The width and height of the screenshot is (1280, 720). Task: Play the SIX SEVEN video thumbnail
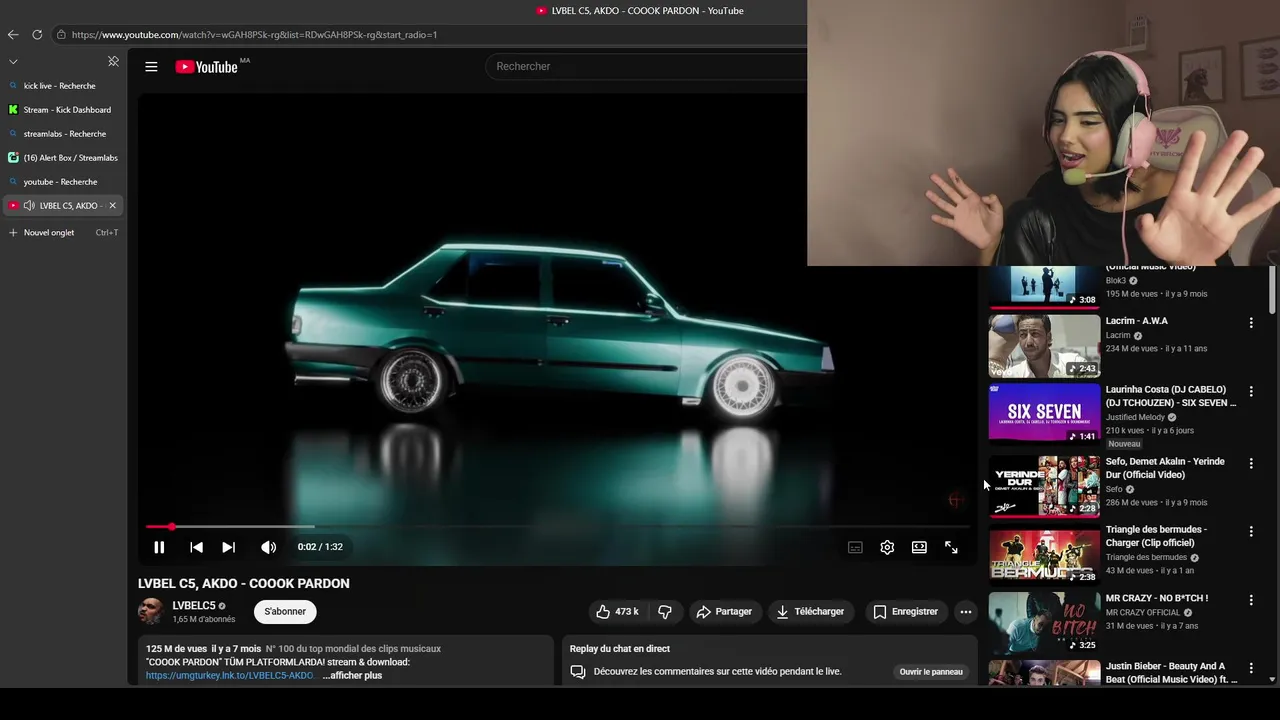[x=1044, y=413]
